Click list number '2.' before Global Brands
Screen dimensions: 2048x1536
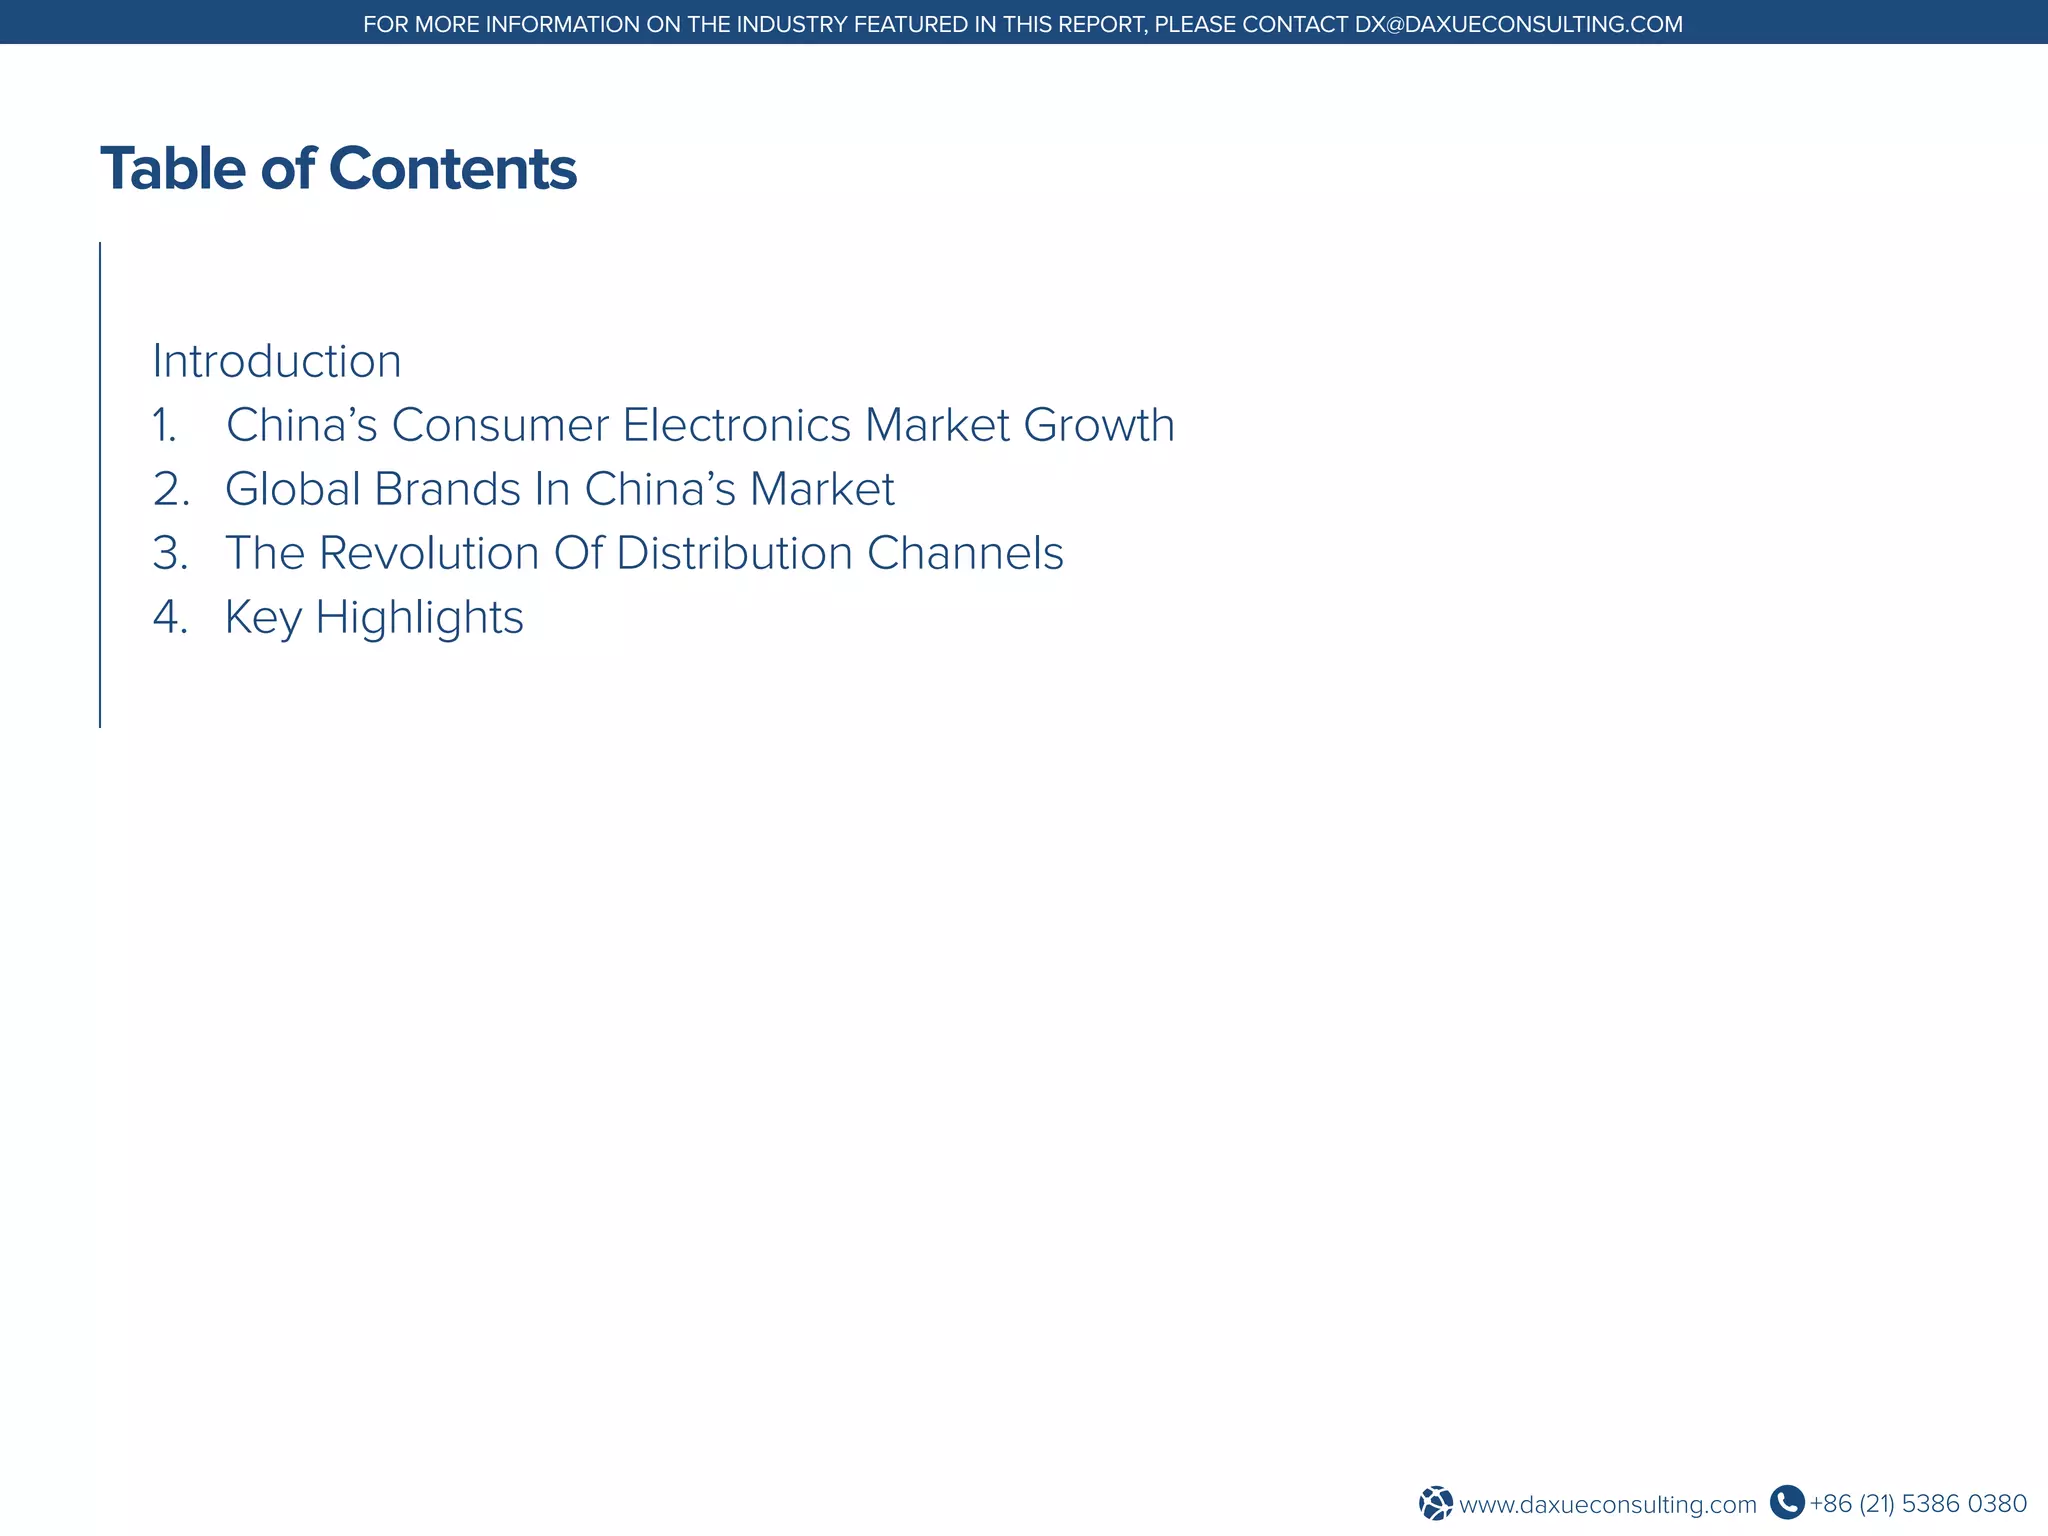point(171,490)
